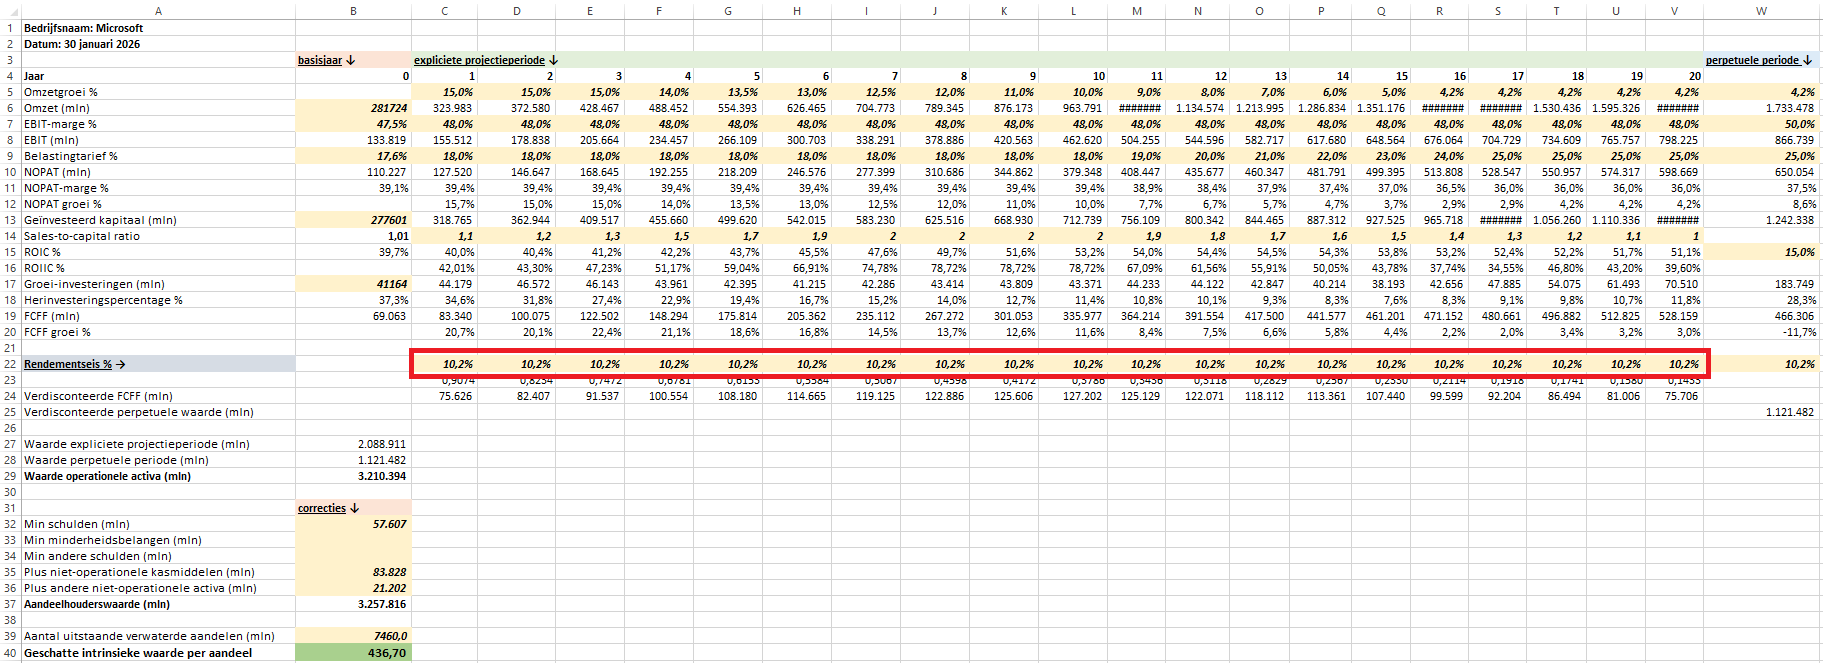
Task: Select column B header
Action: coord(353,11)
